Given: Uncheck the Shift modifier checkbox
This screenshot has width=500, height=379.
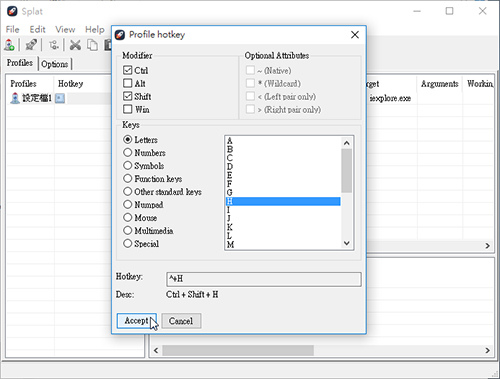Looking at the screenshot, I should coord(128,96).
